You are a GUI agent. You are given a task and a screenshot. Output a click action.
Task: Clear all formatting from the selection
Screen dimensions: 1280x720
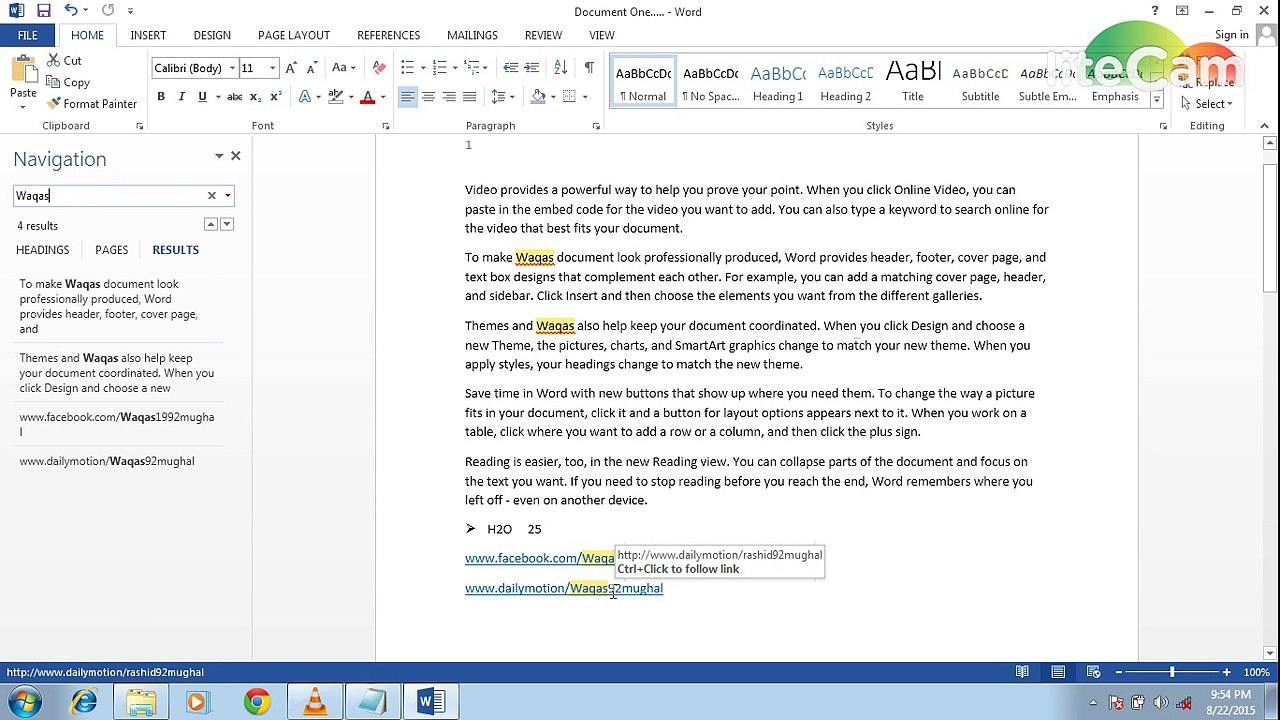pos(379,68)
